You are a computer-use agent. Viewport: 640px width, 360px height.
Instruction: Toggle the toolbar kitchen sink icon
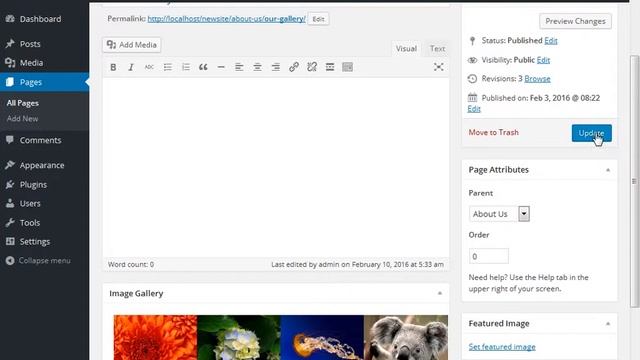347,67
